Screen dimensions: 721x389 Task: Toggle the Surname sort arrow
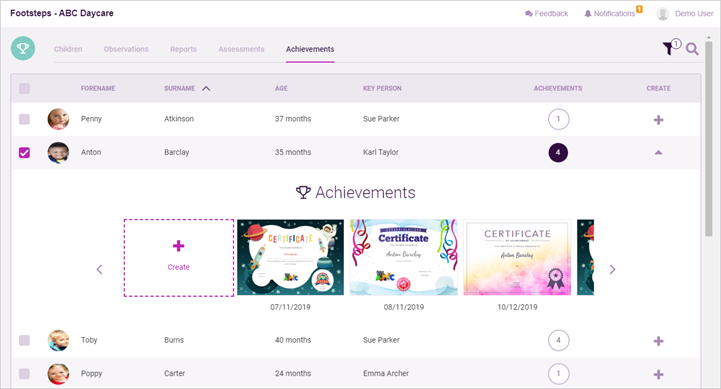[x=206, y=88]
